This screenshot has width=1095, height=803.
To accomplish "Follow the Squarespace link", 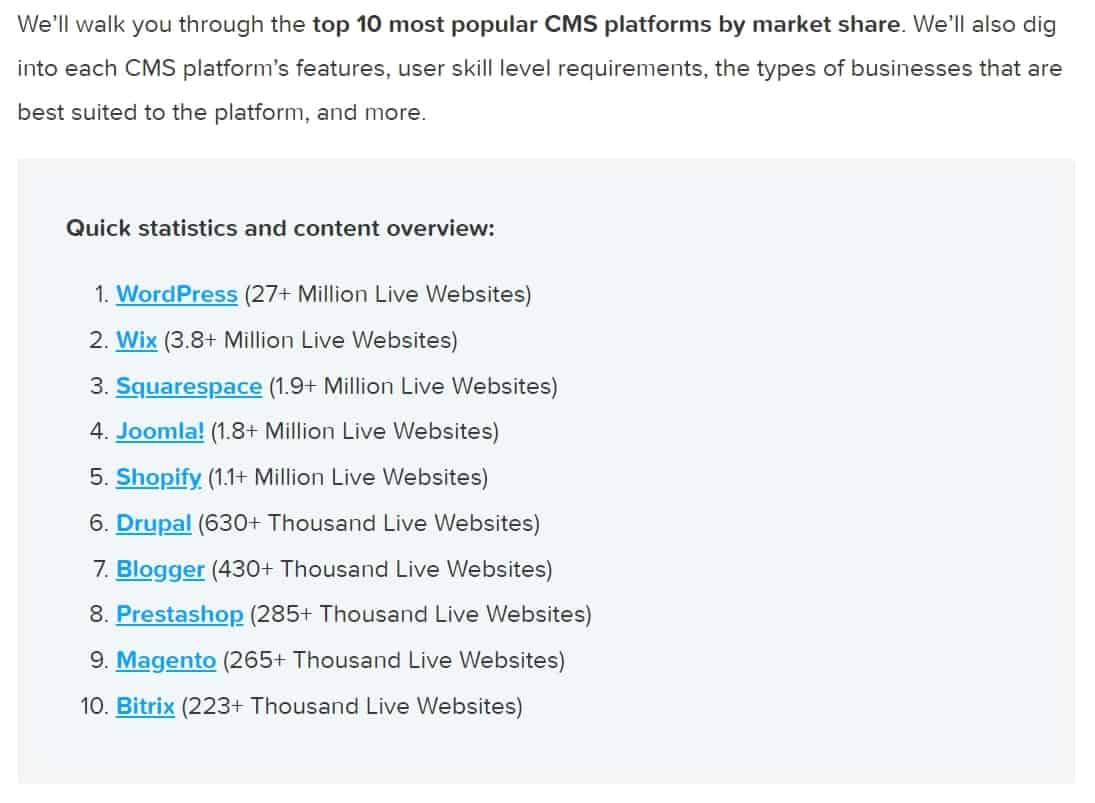I will pyautogui.click(x=189, y=386).
